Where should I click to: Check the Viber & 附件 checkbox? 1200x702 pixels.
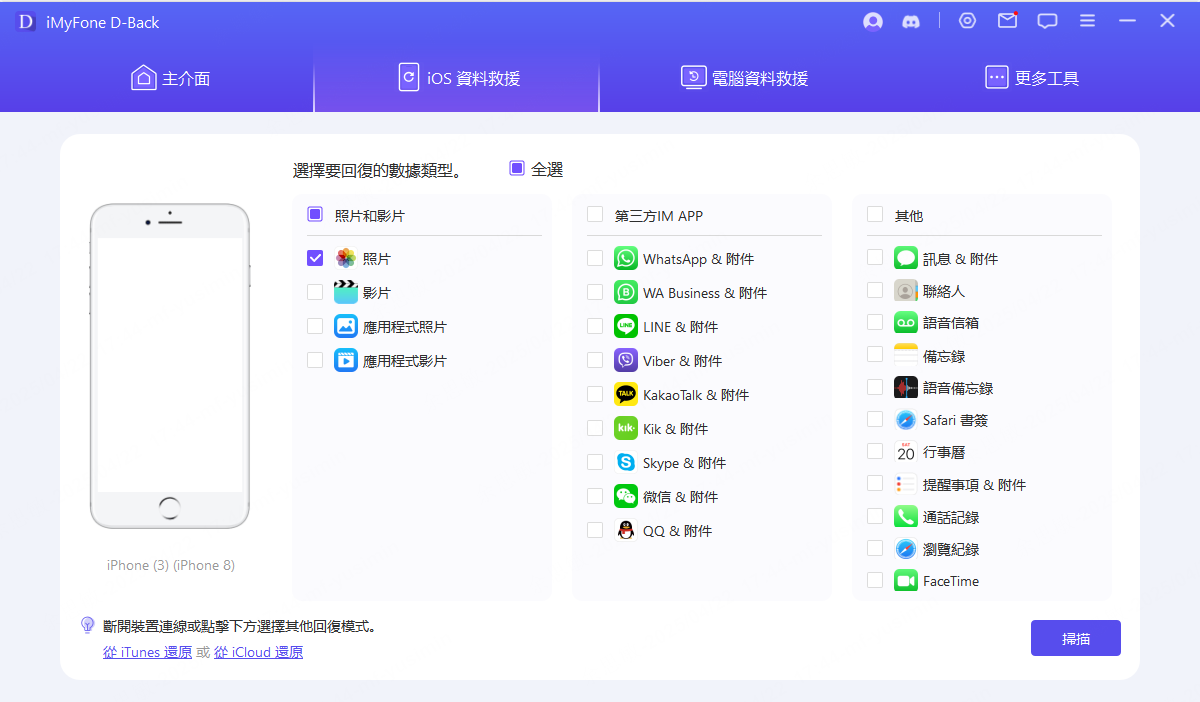click(595, 360)
